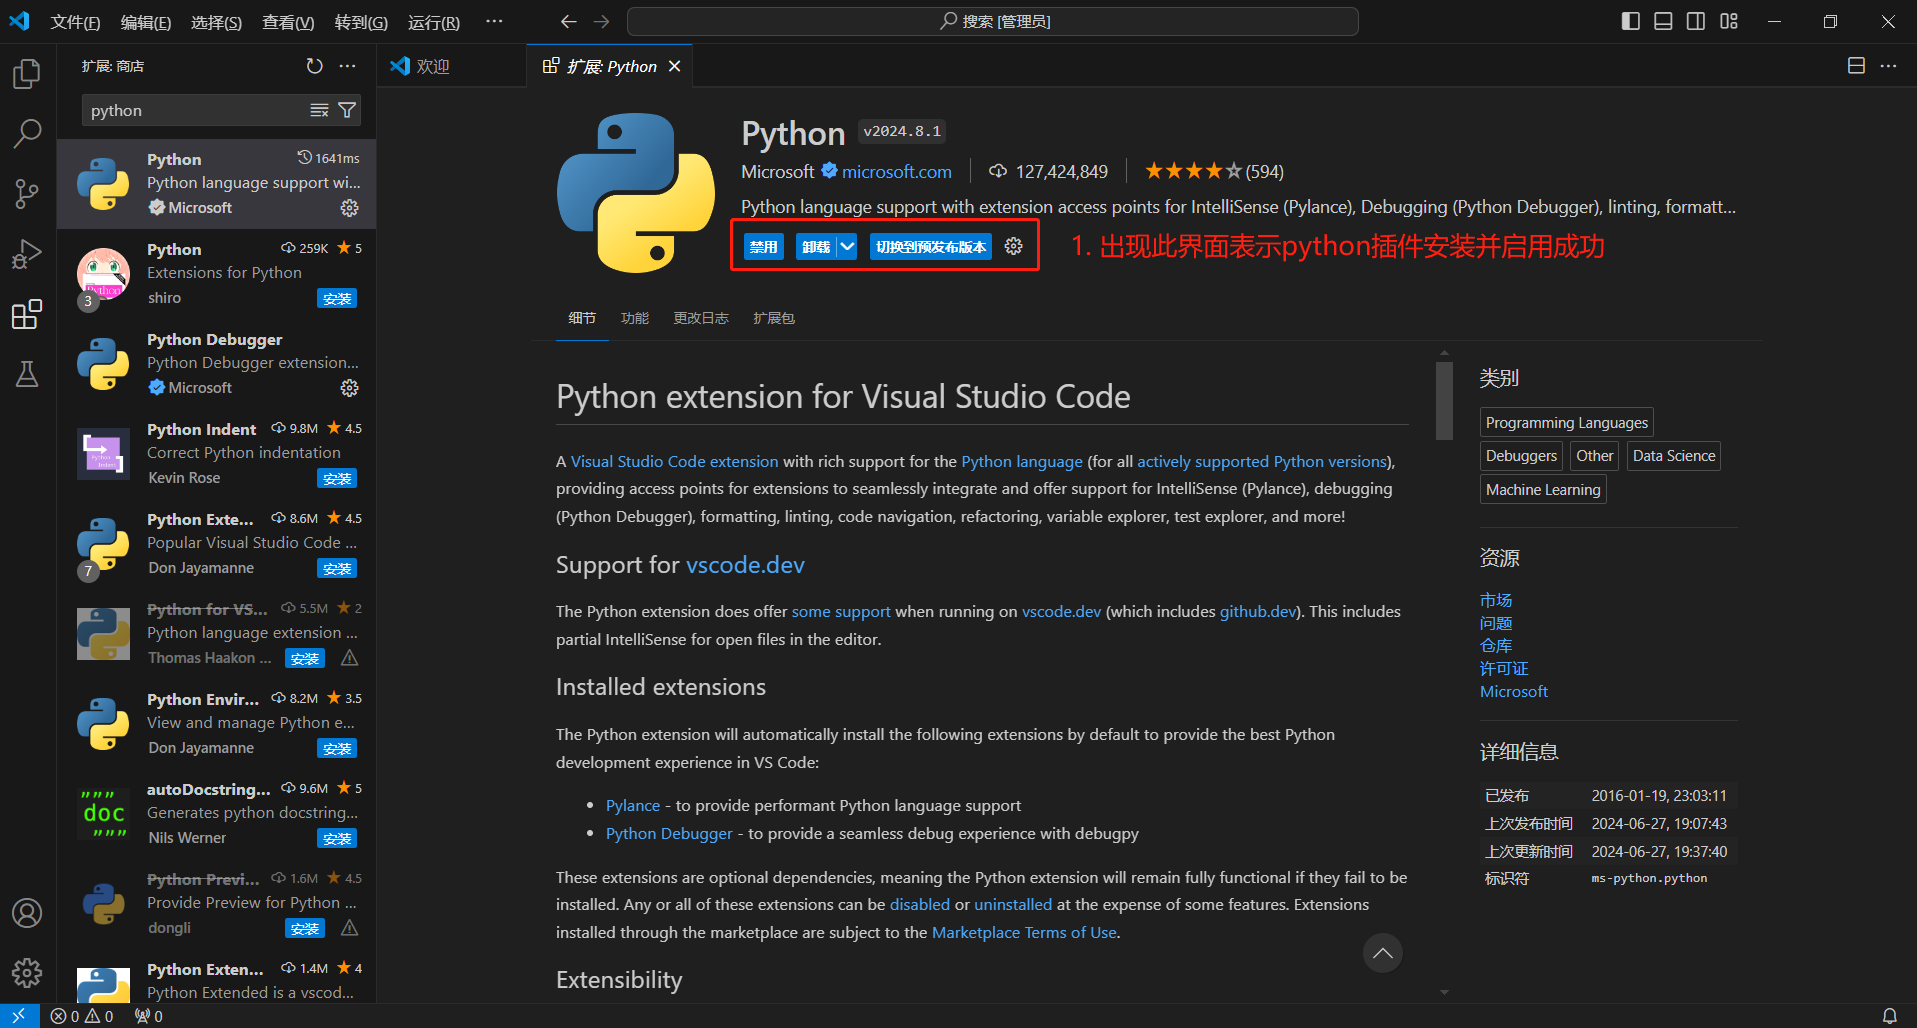Open the Marketplace Terms of Use link
This screenshot has height=1028, width=1917.
click(1024, 932)
